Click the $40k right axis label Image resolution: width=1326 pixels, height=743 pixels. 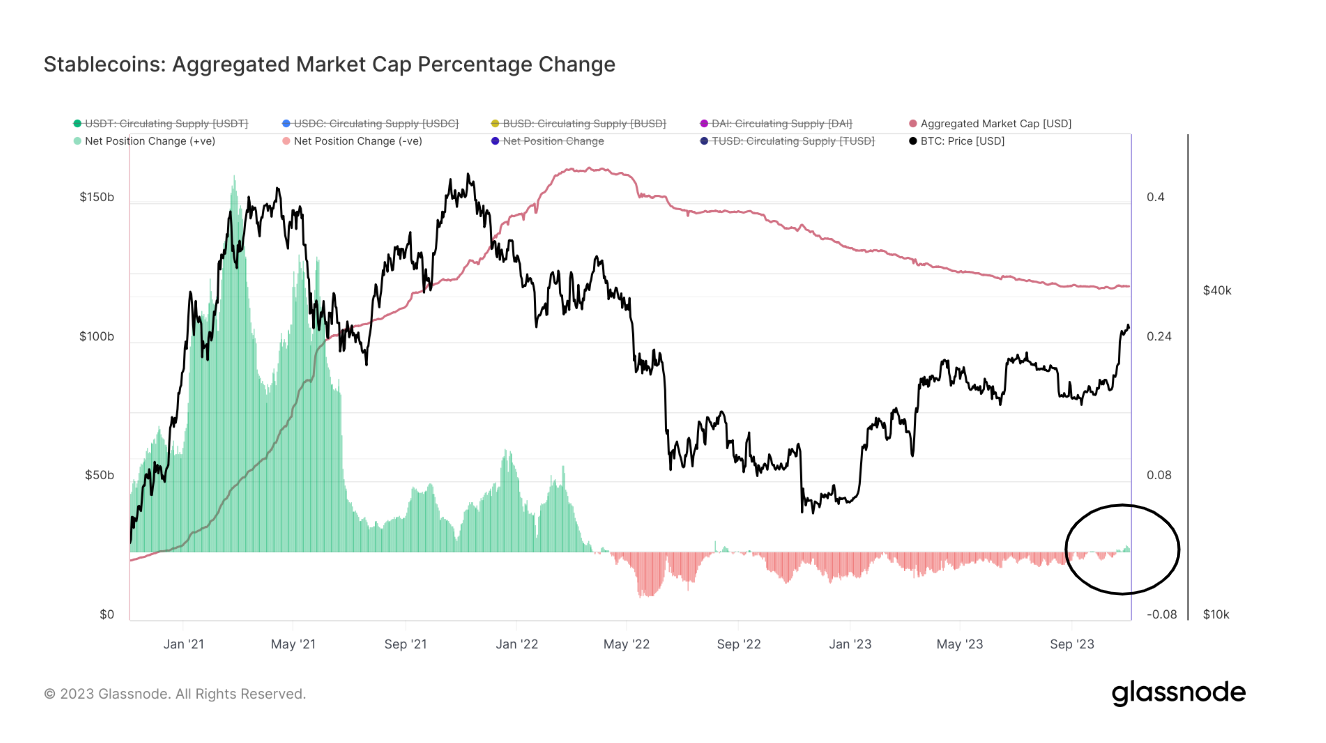1217,291
